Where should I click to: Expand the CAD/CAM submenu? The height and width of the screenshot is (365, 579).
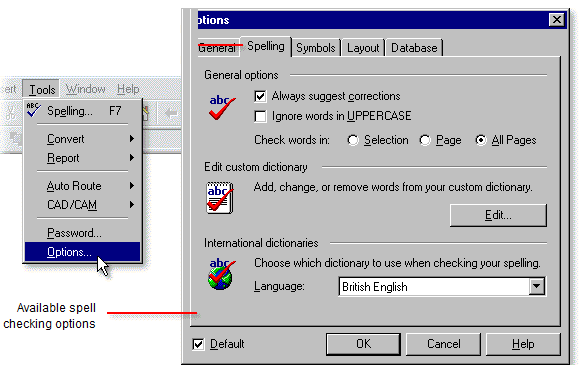(83, 205)
